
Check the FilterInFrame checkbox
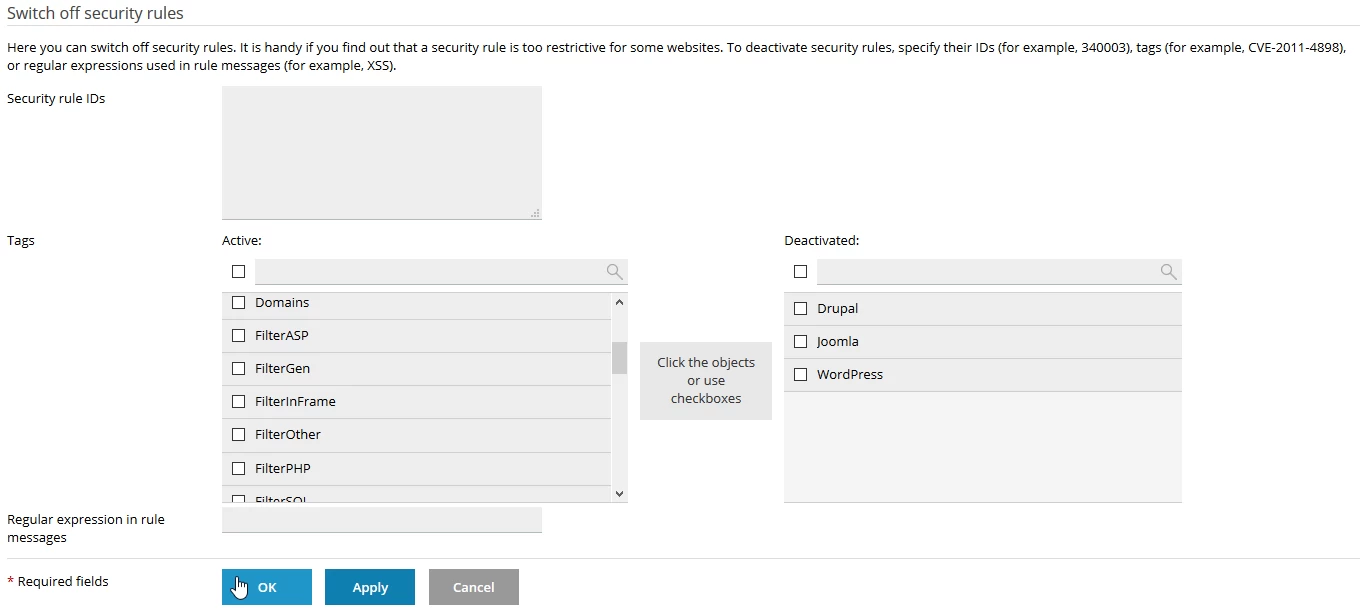tap(238, 401)
